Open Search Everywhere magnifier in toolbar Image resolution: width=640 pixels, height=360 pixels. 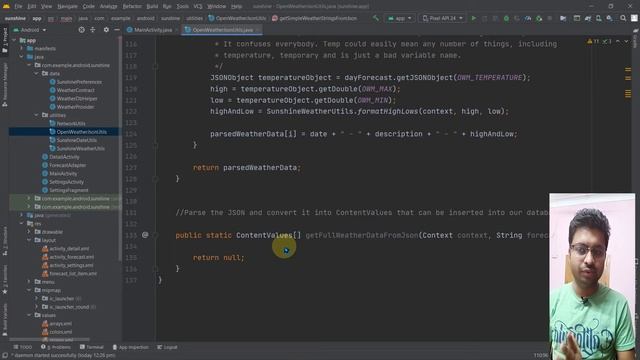[x=623, y=18]
